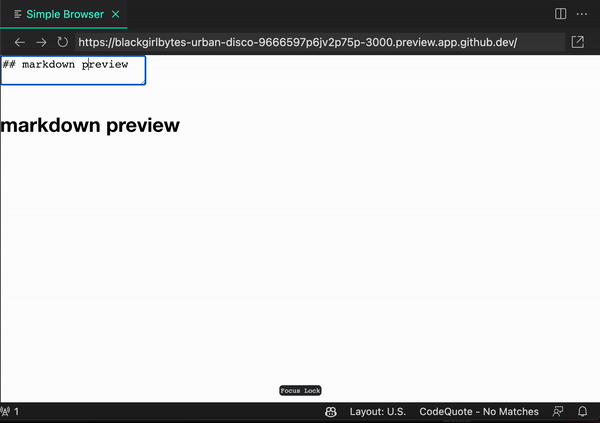Go back in the Simple Browser
This screenshot has width=600, height=423.
(x=20, y=42)
